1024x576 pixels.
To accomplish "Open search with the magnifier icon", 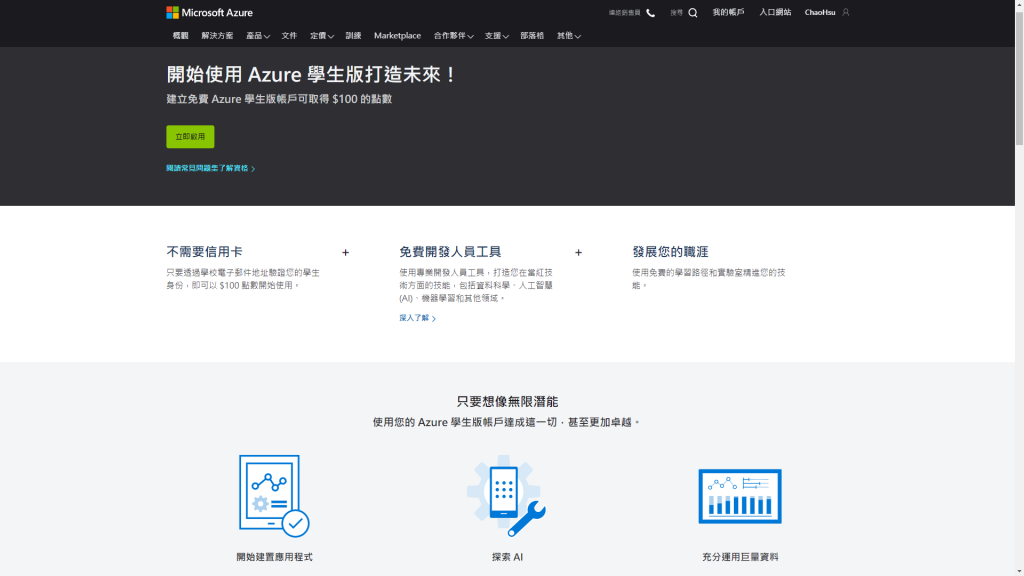I will tap(693, 12).
